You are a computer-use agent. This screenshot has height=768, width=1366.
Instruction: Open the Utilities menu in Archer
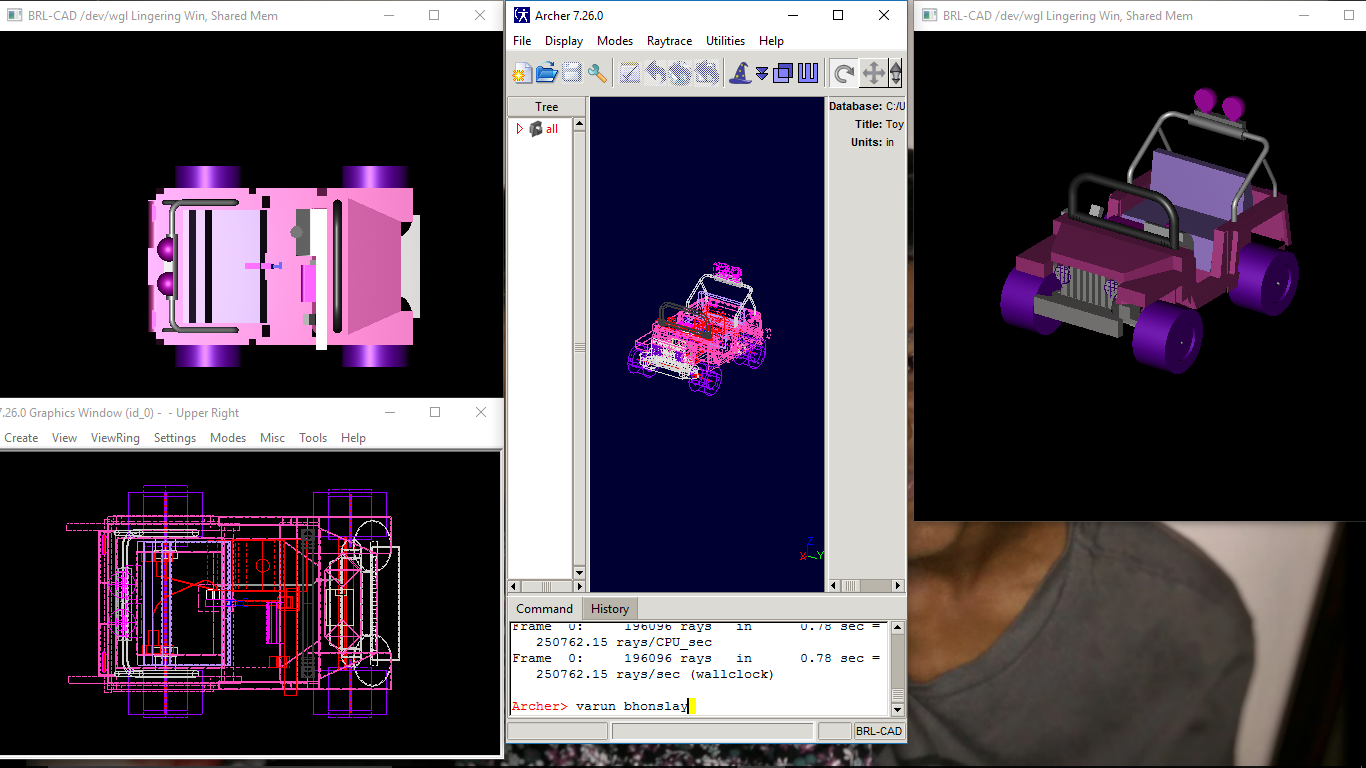pyautogui.click(x=725, y=41)
